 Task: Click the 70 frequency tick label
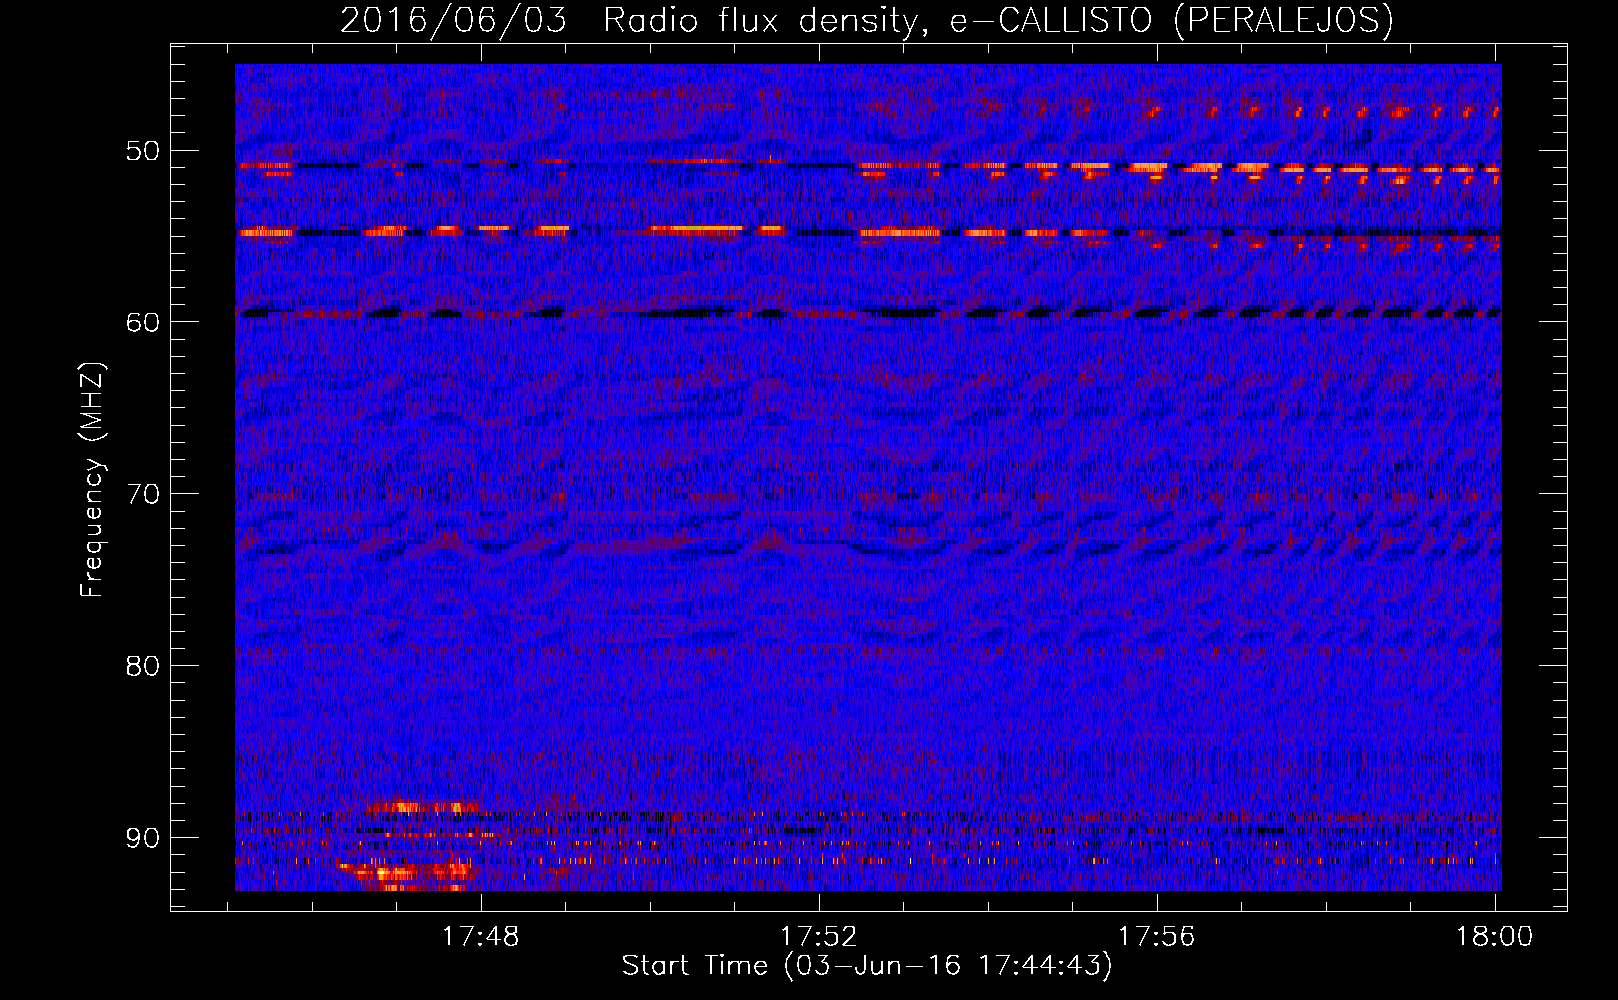(x=142, y=494)
